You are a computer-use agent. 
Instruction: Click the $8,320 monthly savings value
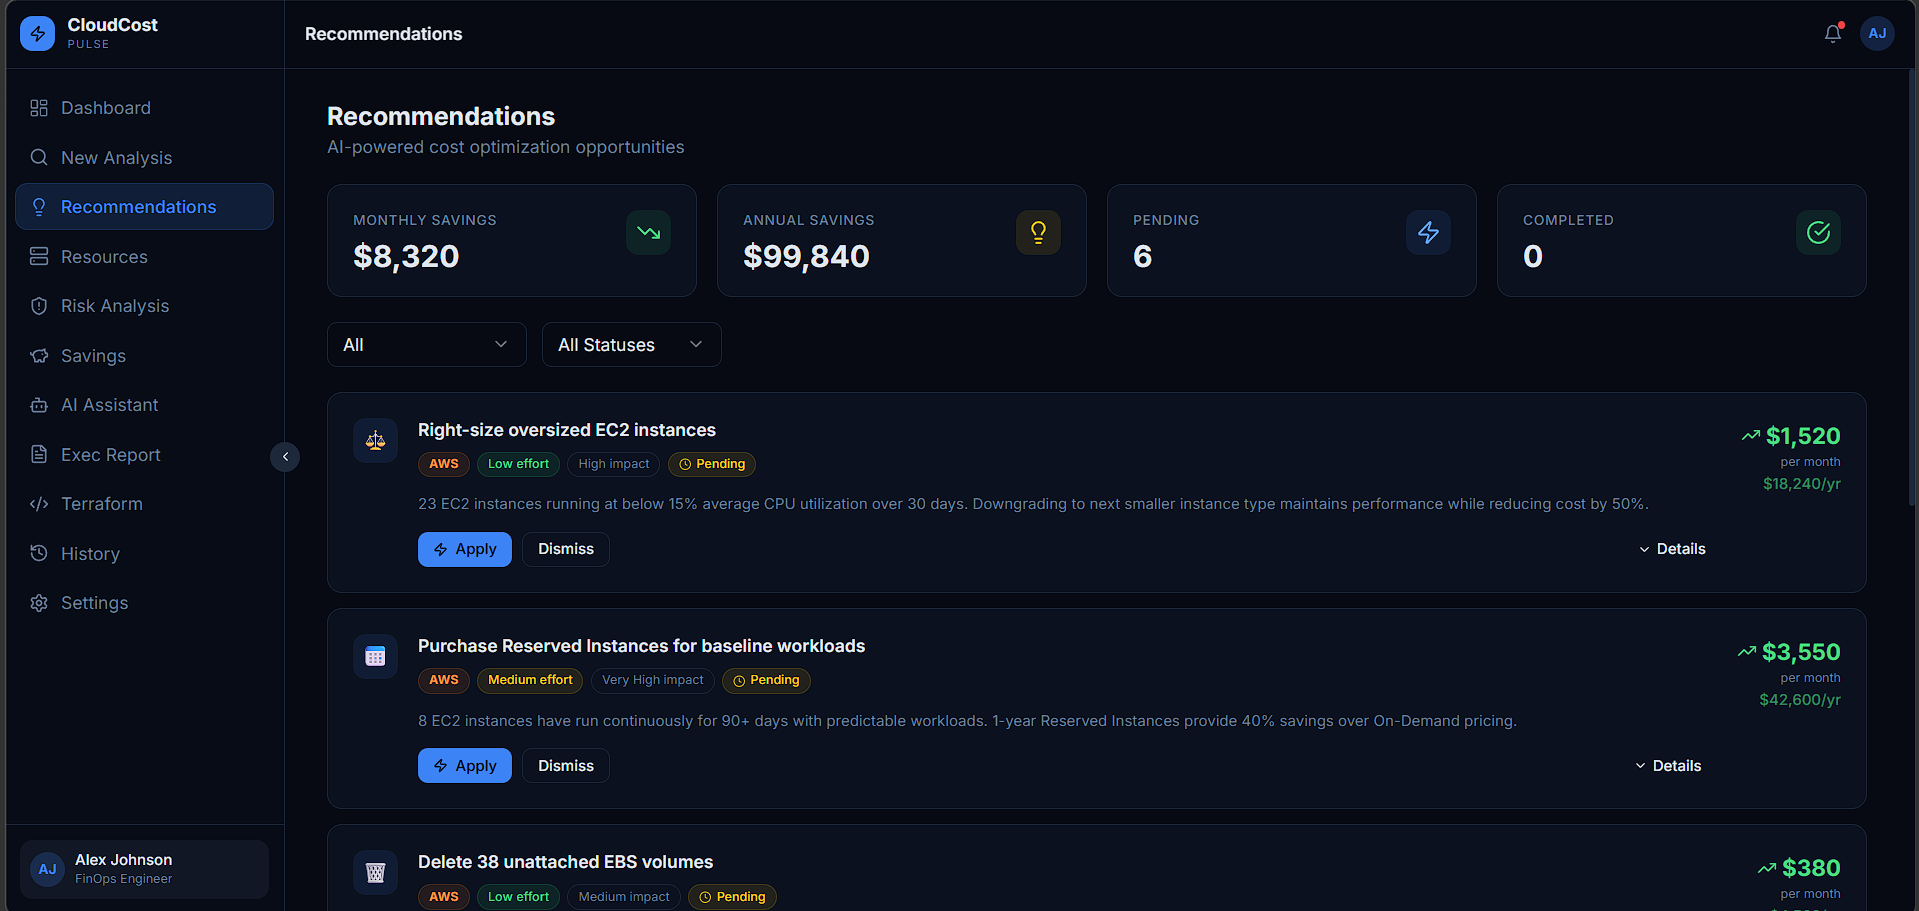click(406, 257)
